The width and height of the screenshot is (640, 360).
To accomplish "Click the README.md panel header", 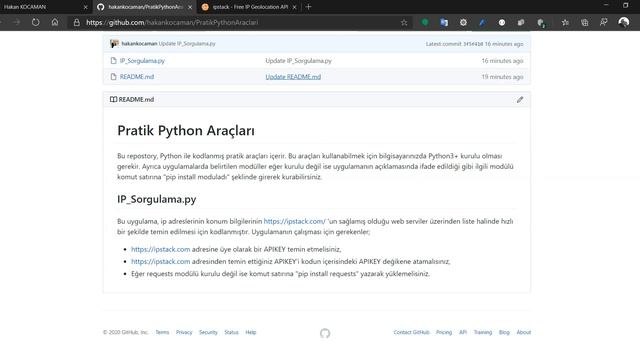I will [x=317, y=100].
